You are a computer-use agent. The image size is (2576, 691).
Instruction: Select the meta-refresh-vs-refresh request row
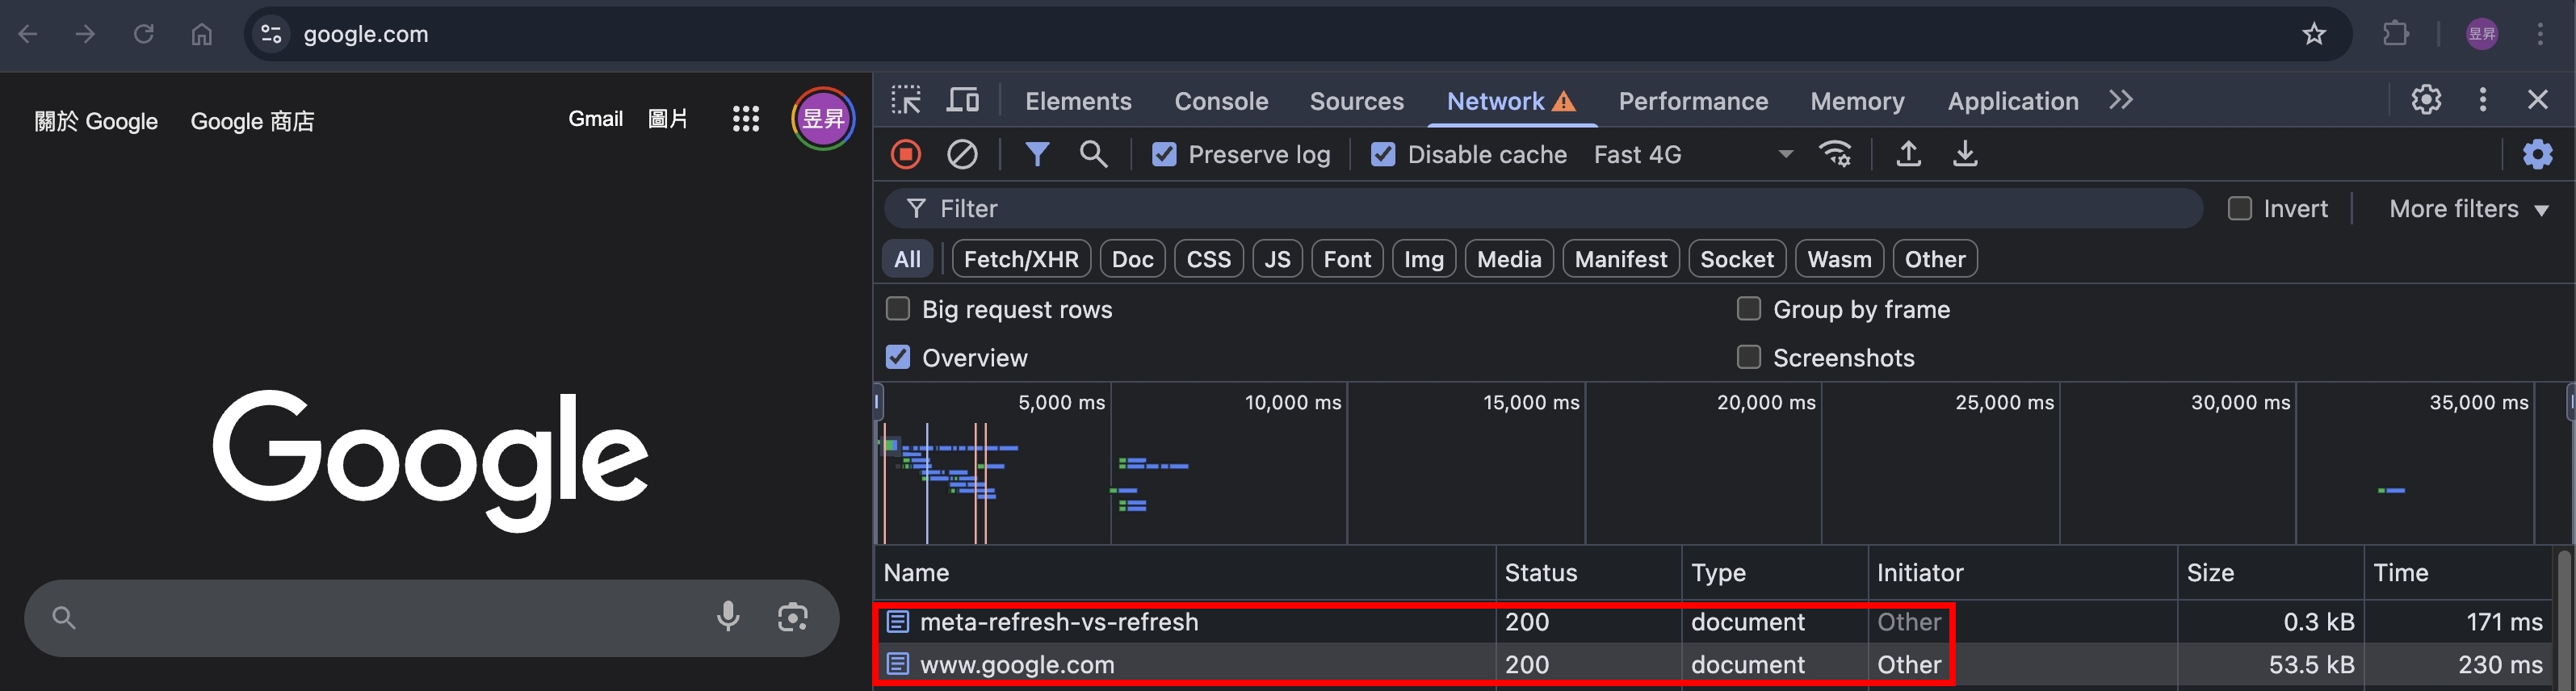coord(1712,621)
